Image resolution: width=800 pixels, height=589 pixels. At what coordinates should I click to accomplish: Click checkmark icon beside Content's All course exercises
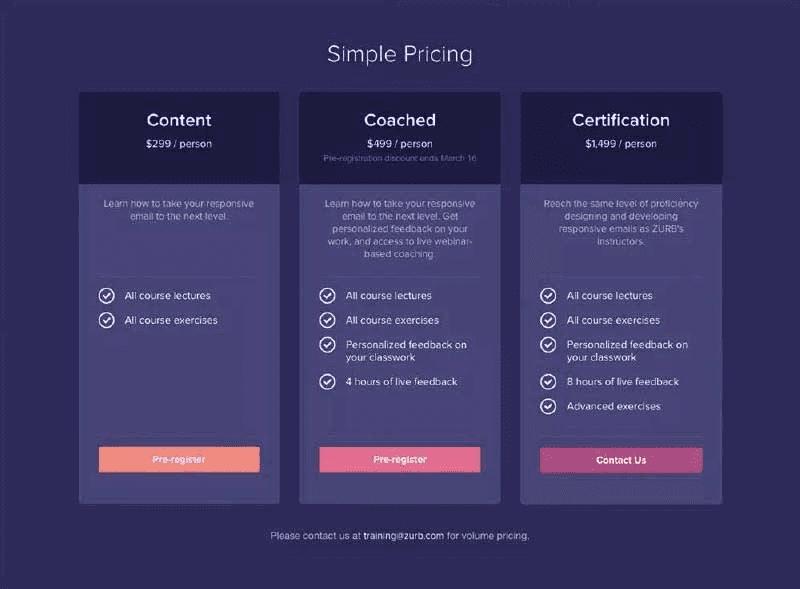tap(106, 320)
